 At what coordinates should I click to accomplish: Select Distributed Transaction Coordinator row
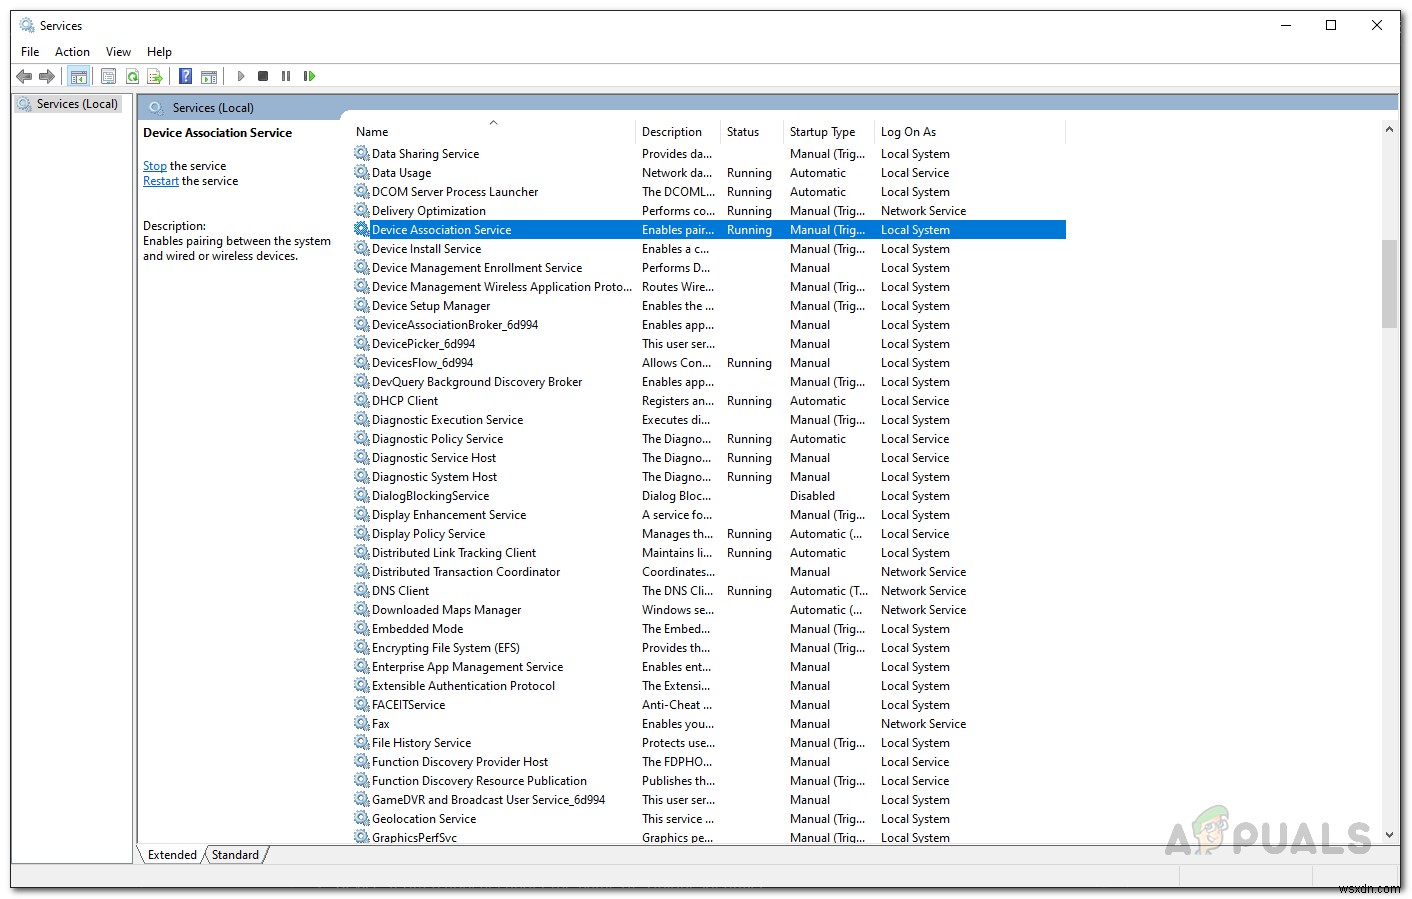tap(709, 571)
